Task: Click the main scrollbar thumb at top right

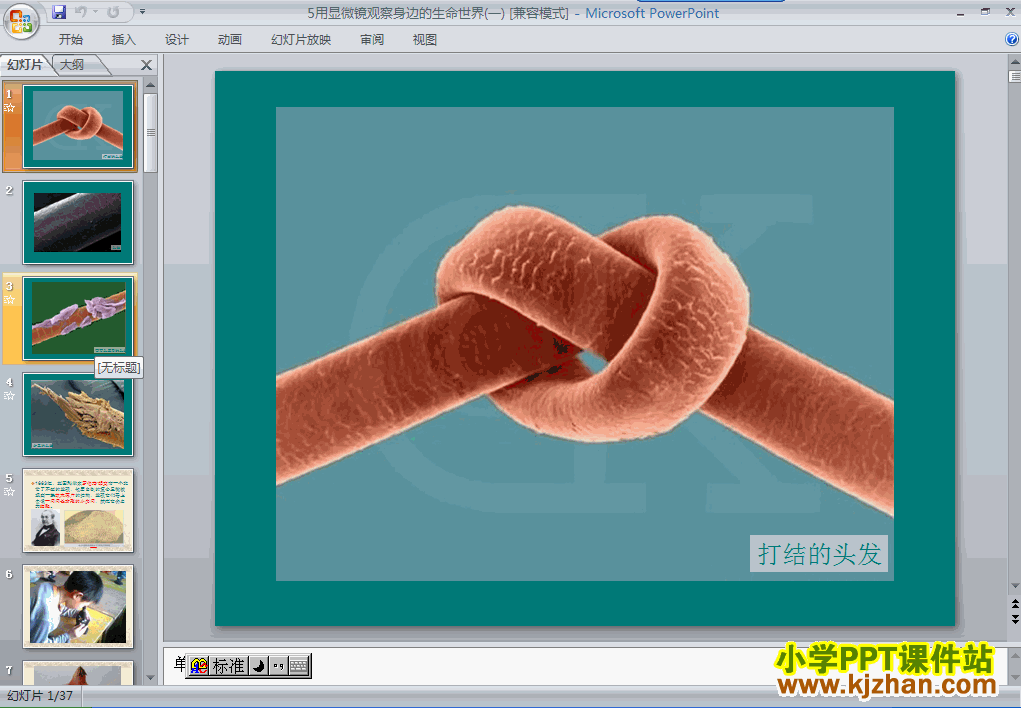Action: point(1014,76)
